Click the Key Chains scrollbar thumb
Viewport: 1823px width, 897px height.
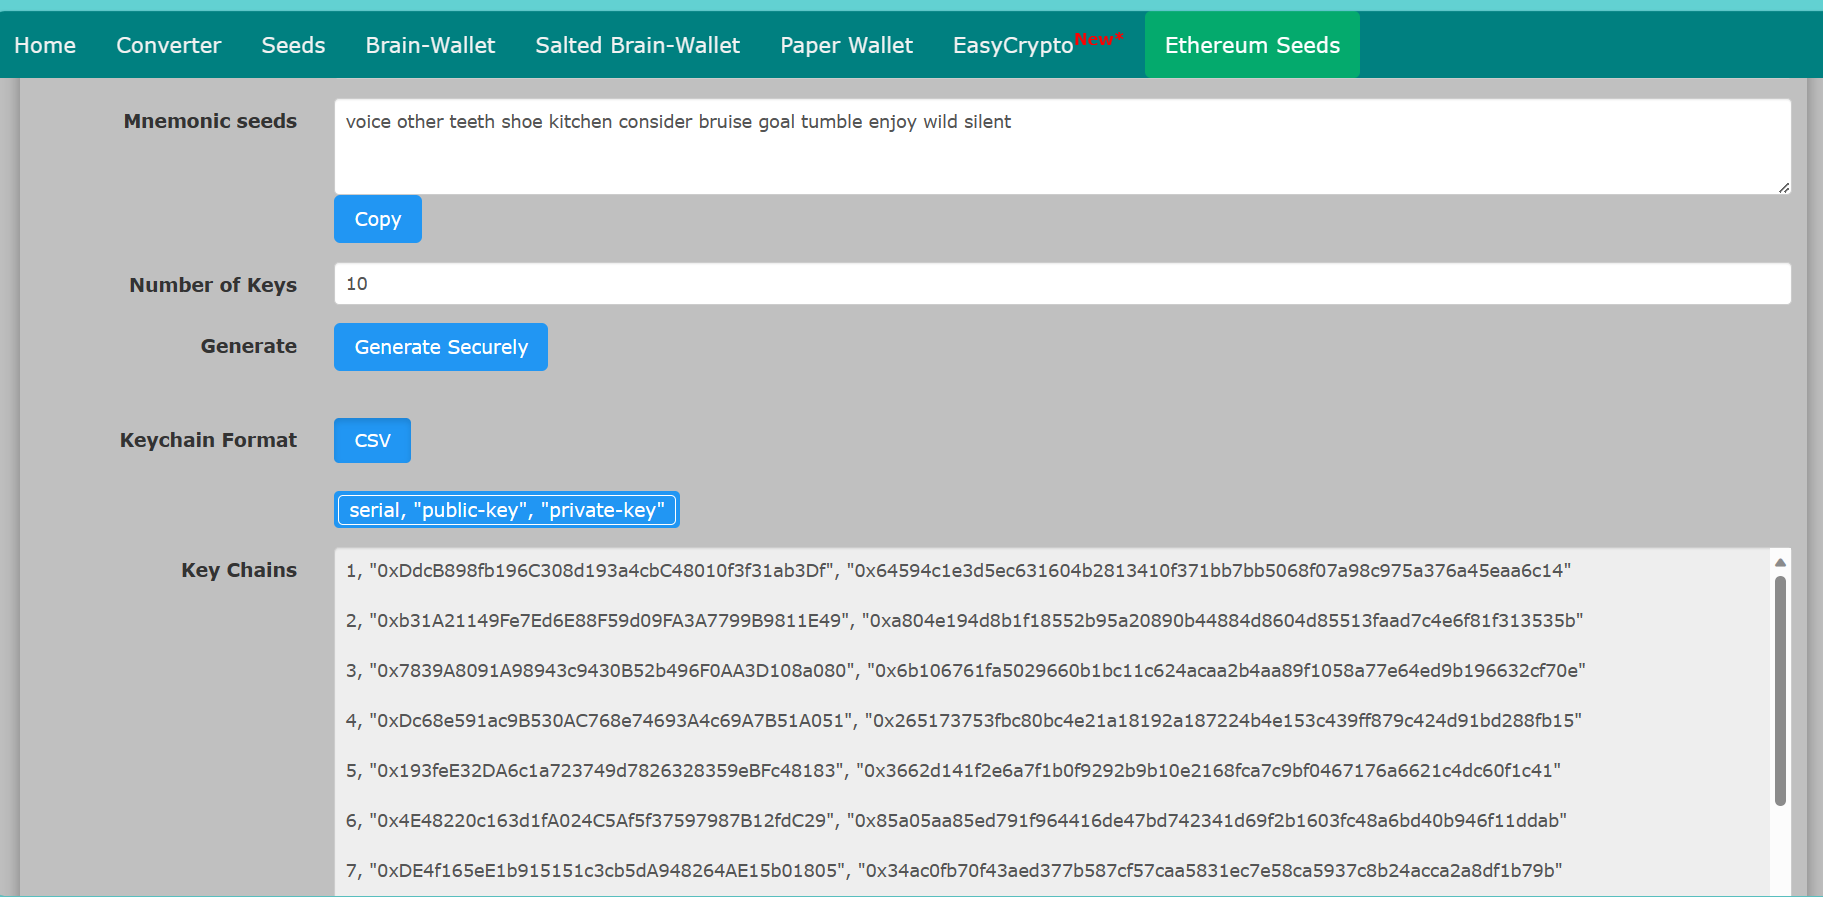1780,690
